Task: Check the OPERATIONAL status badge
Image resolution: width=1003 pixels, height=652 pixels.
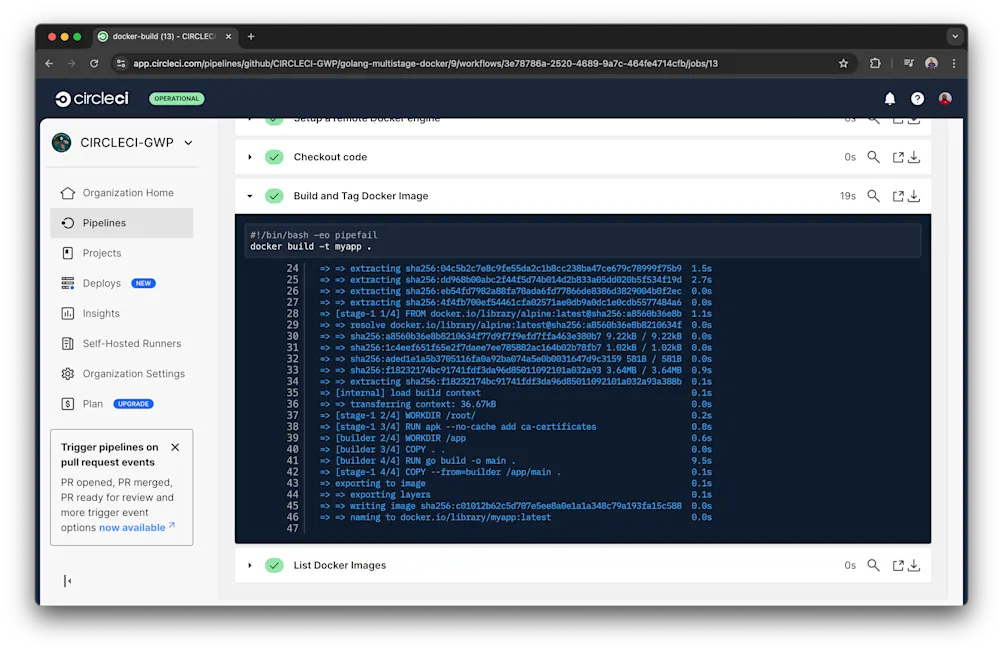Action: [x=176, y=98]
